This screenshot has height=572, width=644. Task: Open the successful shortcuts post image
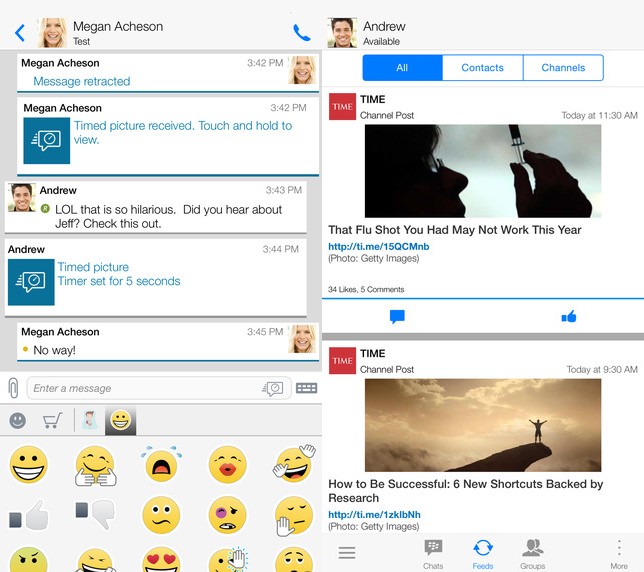pyautogui.click(x=483, y=425)
